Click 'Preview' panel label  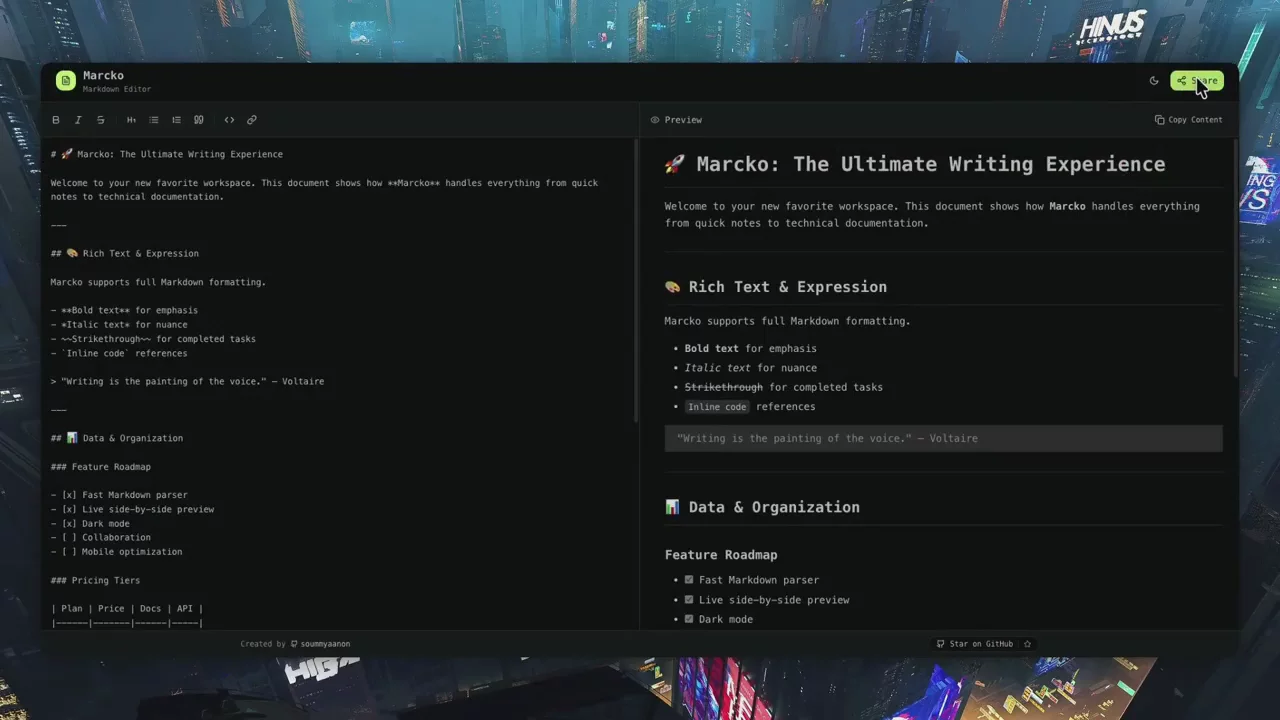click(x=683, y=120)
